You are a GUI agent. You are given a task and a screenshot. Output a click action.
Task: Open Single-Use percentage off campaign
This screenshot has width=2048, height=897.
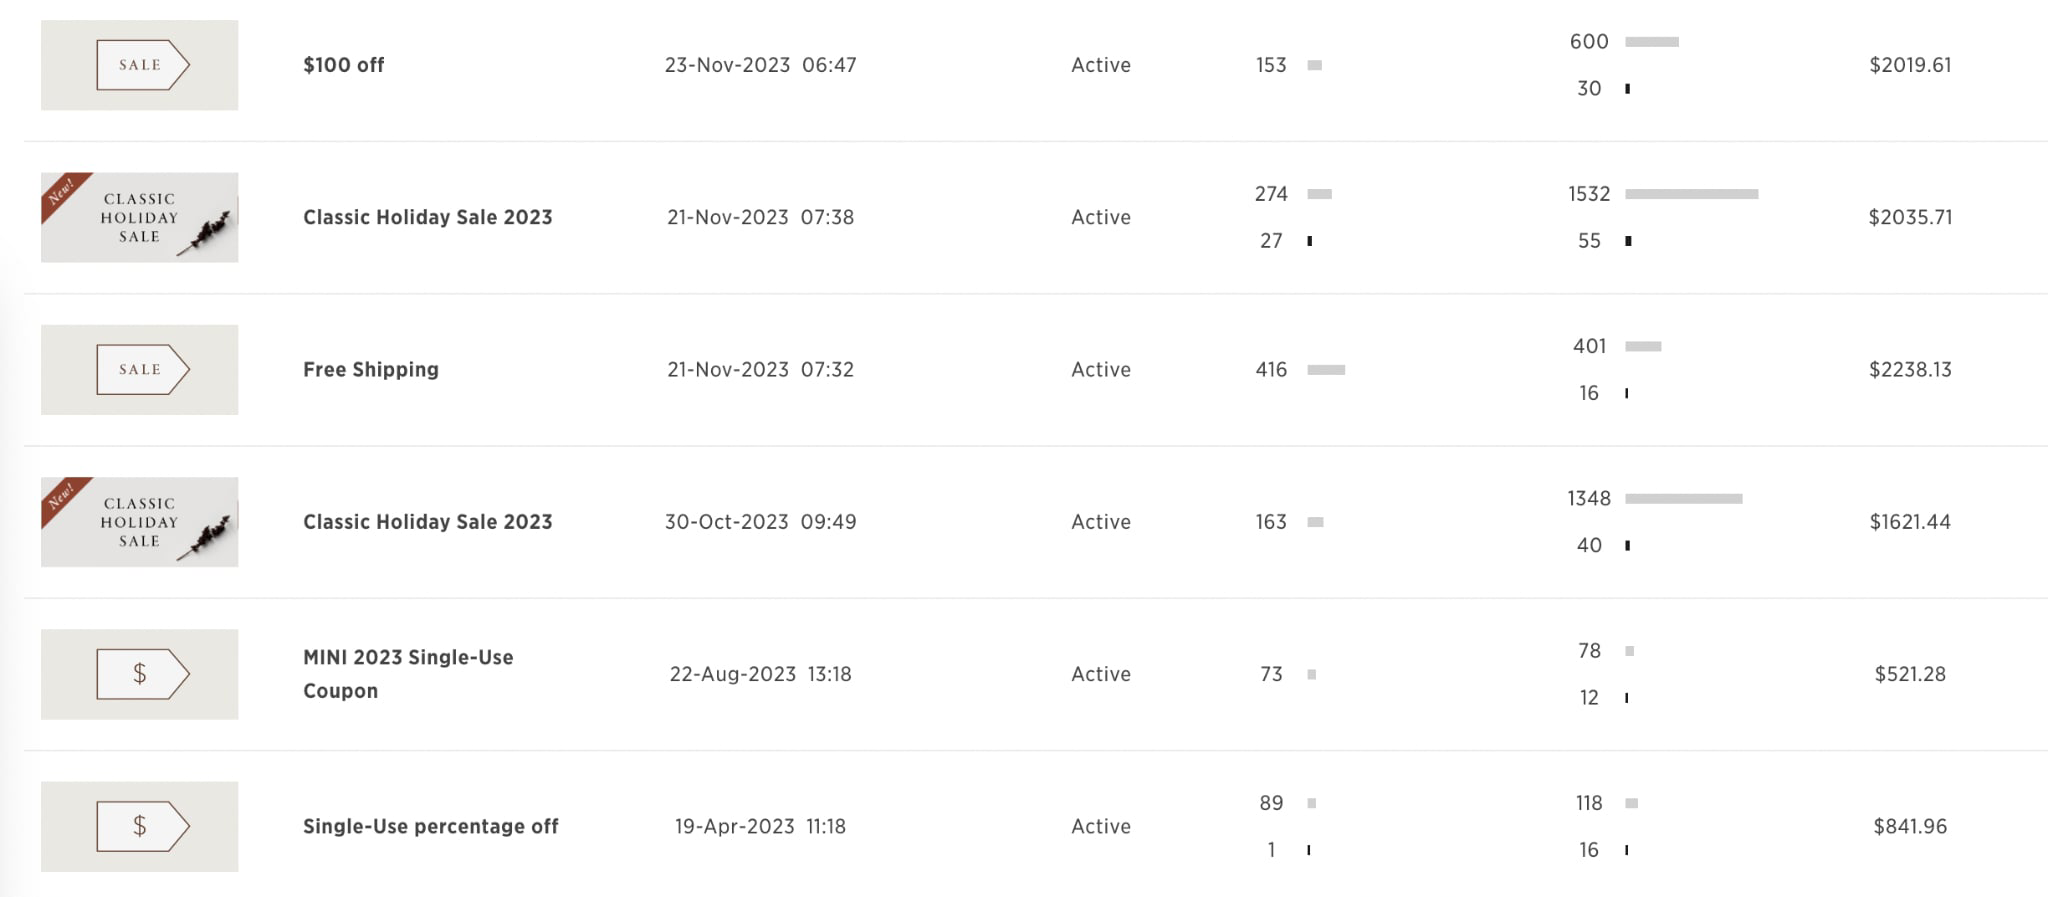431,826
